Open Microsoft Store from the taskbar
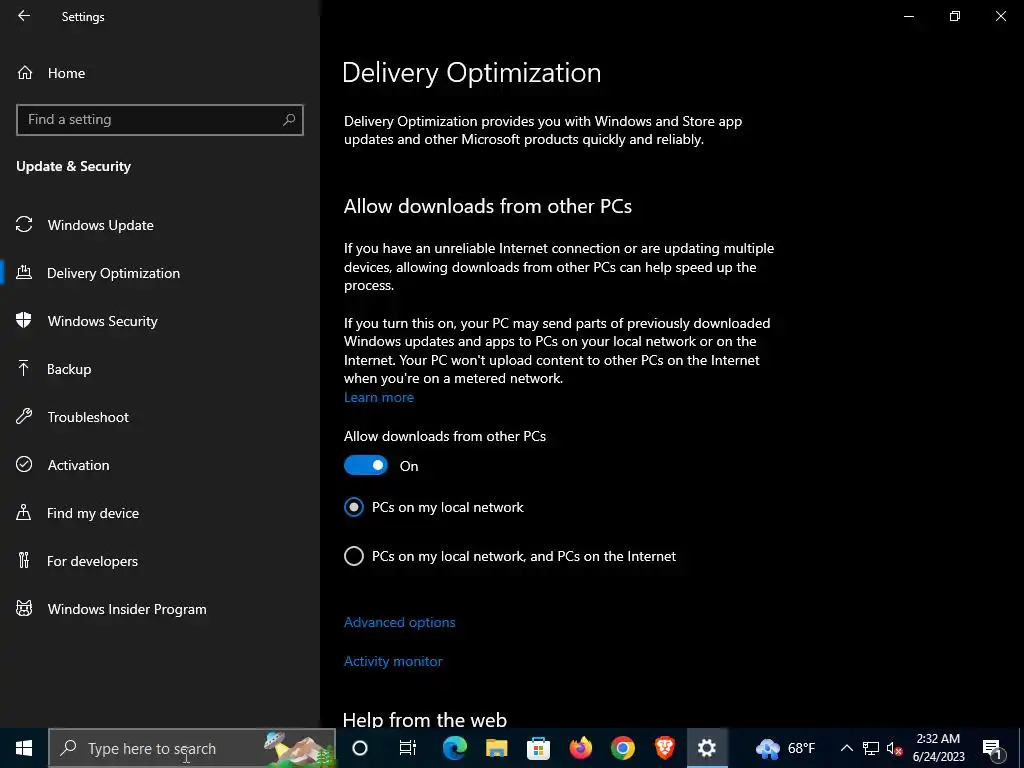This screenshot has width=1024, height=768. (538, 748)
